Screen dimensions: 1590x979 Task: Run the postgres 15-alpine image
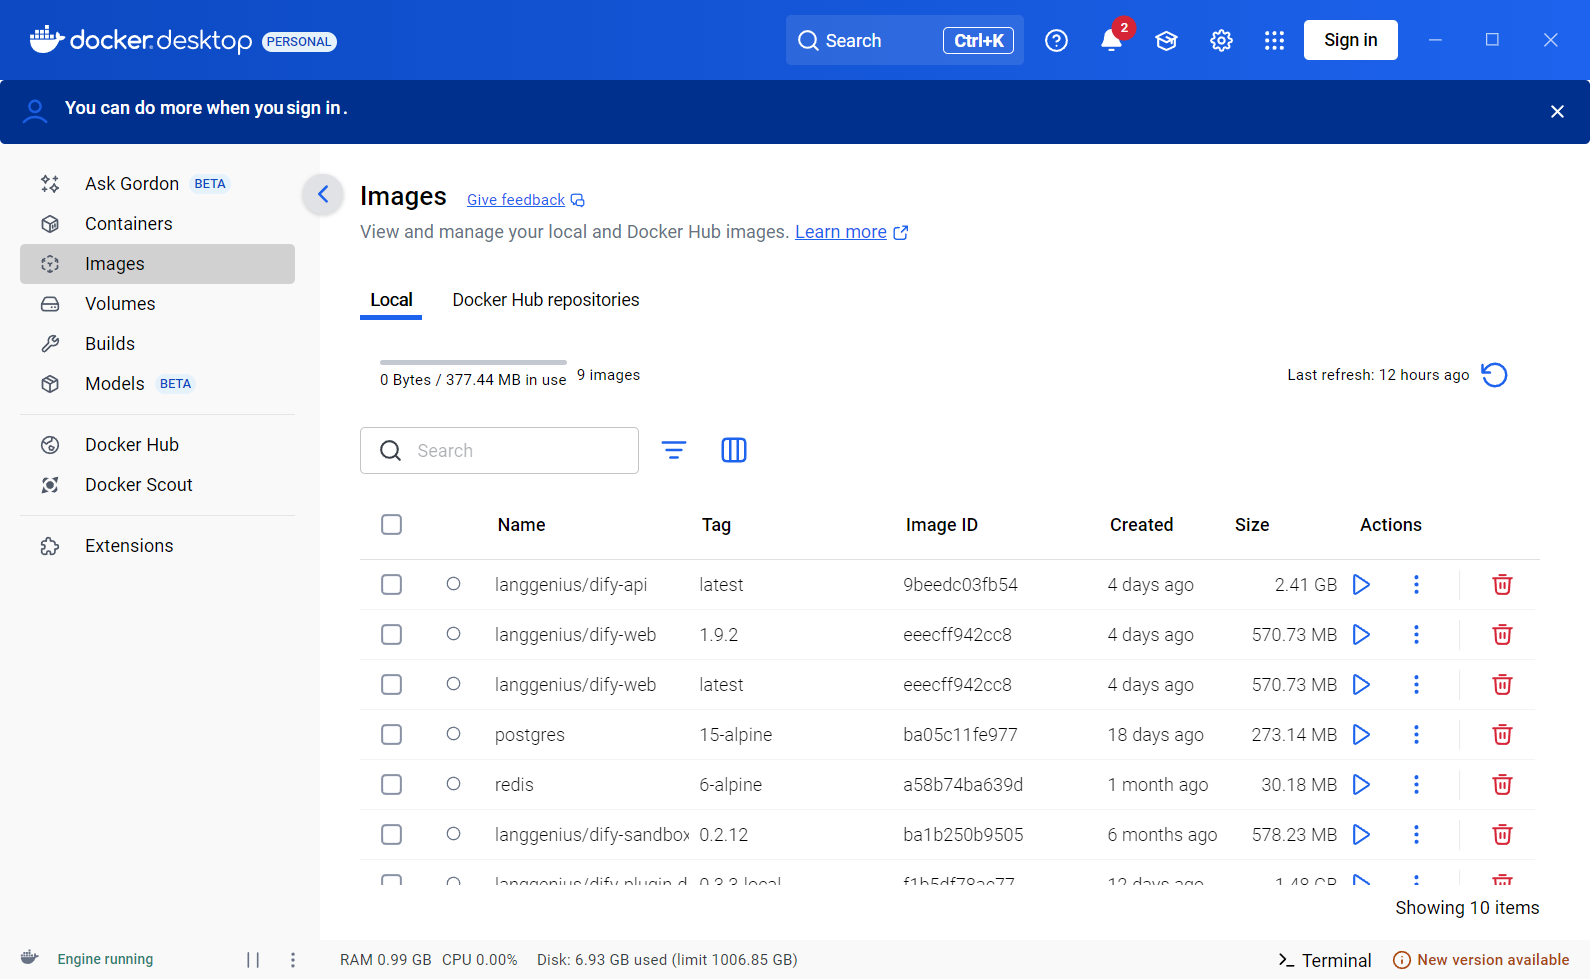pos(1361,734)
